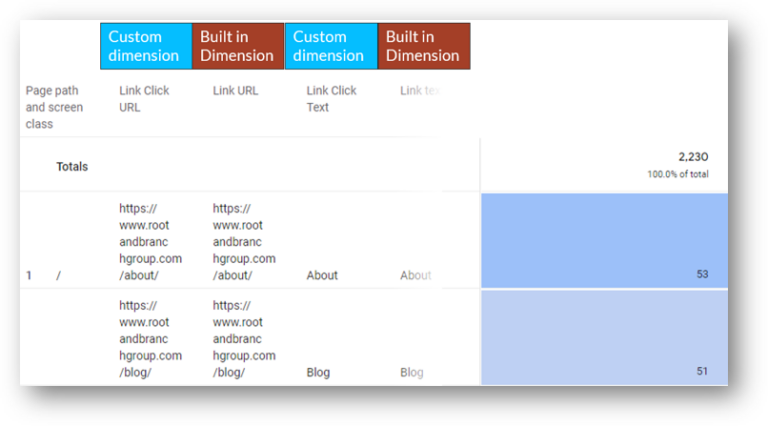Click the Link URL column header
The image size is (768, 426).
coord(235,91)
